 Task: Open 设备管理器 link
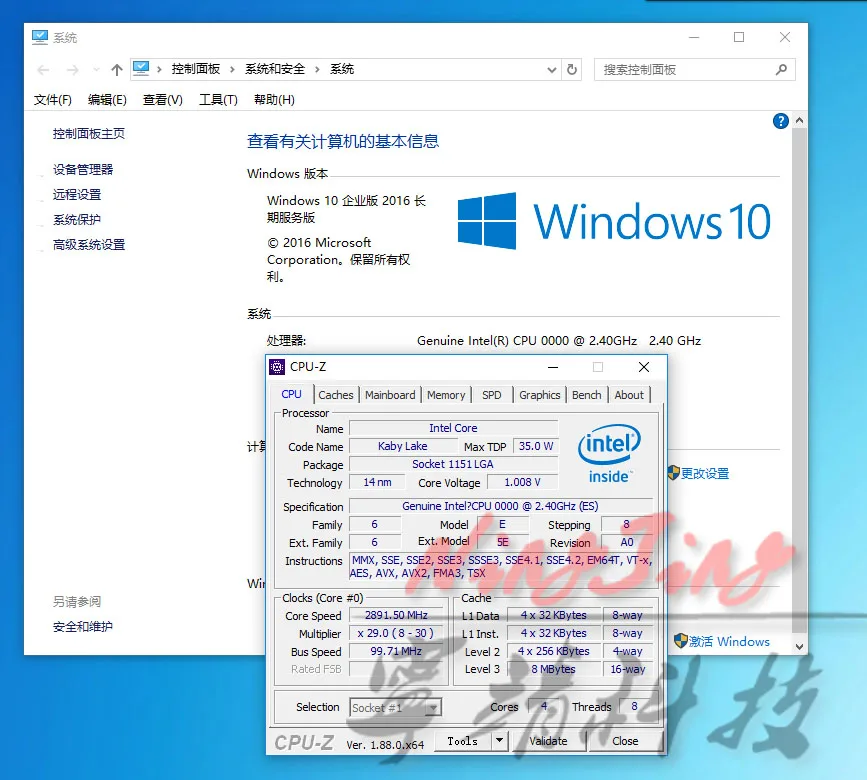point(83,169)
